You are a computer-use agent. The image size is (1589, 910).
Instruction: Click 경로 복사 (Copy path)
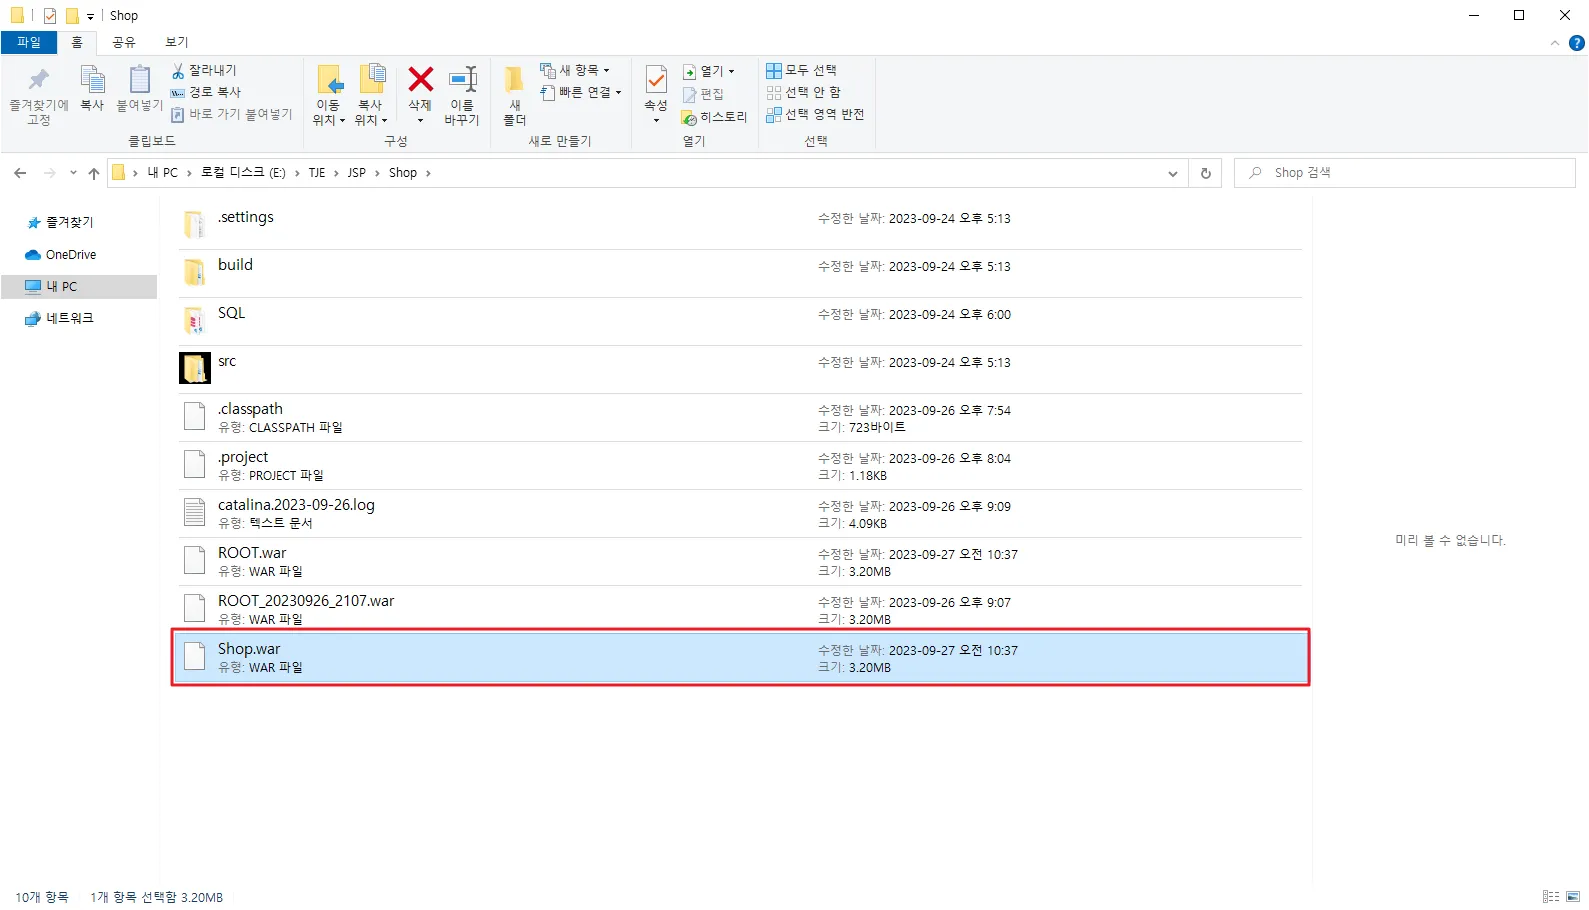point(206,92)
